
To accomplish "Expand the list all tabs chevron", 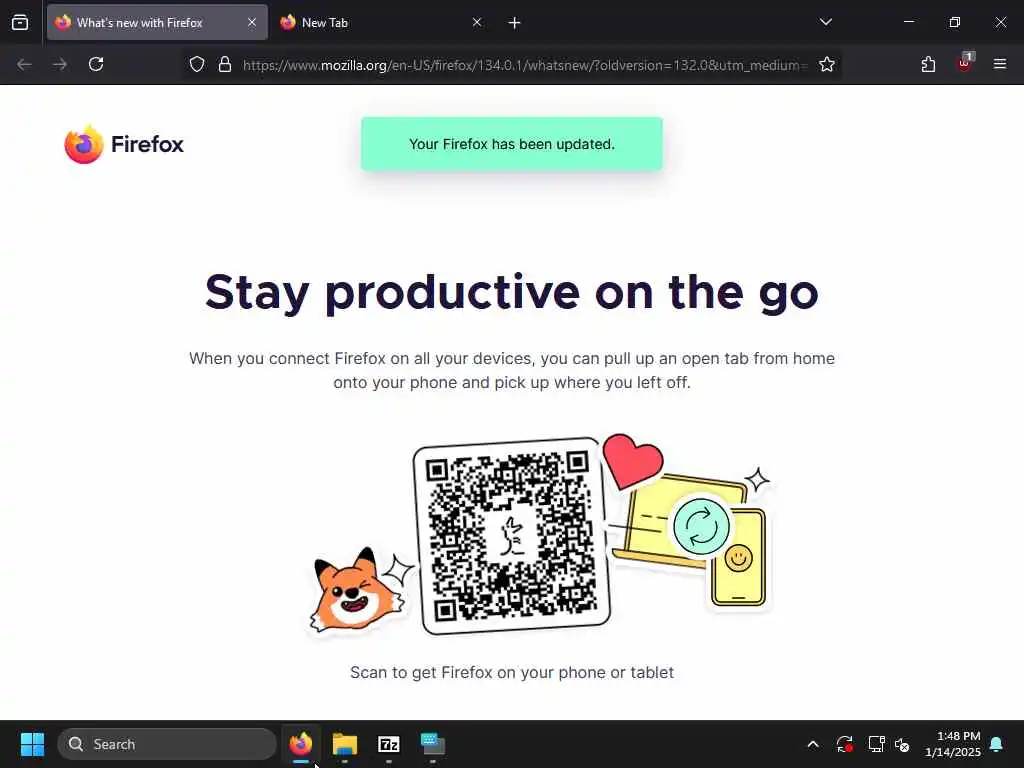I will pyautogui.click(x=825, y=22).
